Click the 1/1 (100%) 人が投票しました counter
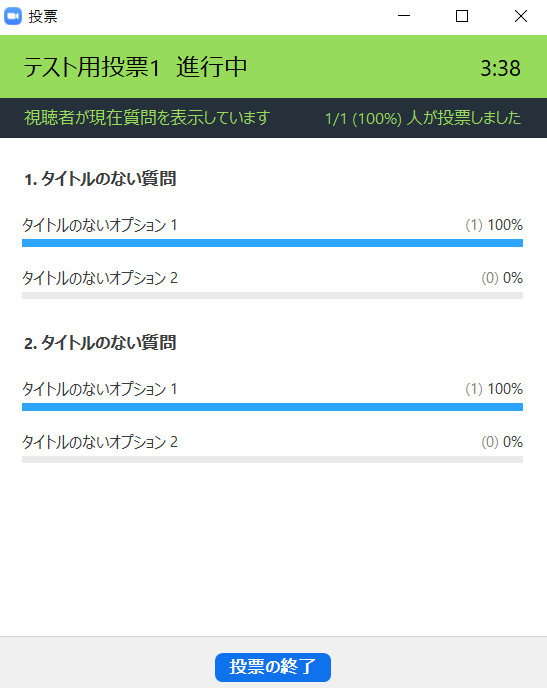 (423, 118)
